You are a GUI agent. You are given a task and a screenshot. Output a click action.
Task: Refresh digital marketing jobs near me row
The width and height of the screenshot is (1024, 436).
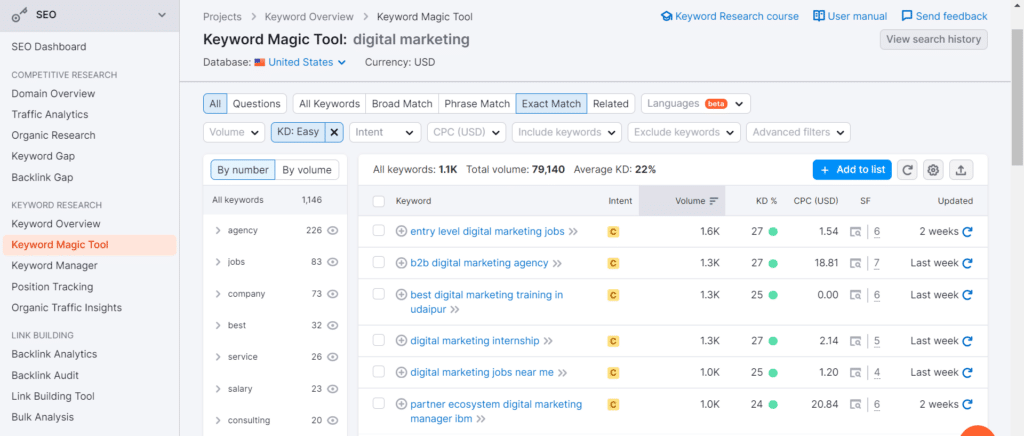coord(967,372)
